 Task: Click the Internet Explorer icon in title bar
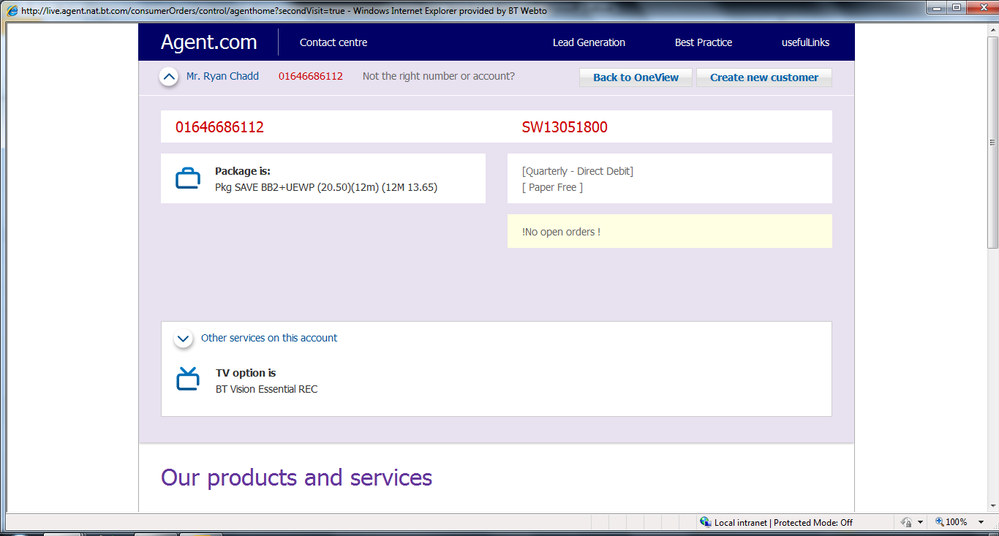click(x=11, y=10)
